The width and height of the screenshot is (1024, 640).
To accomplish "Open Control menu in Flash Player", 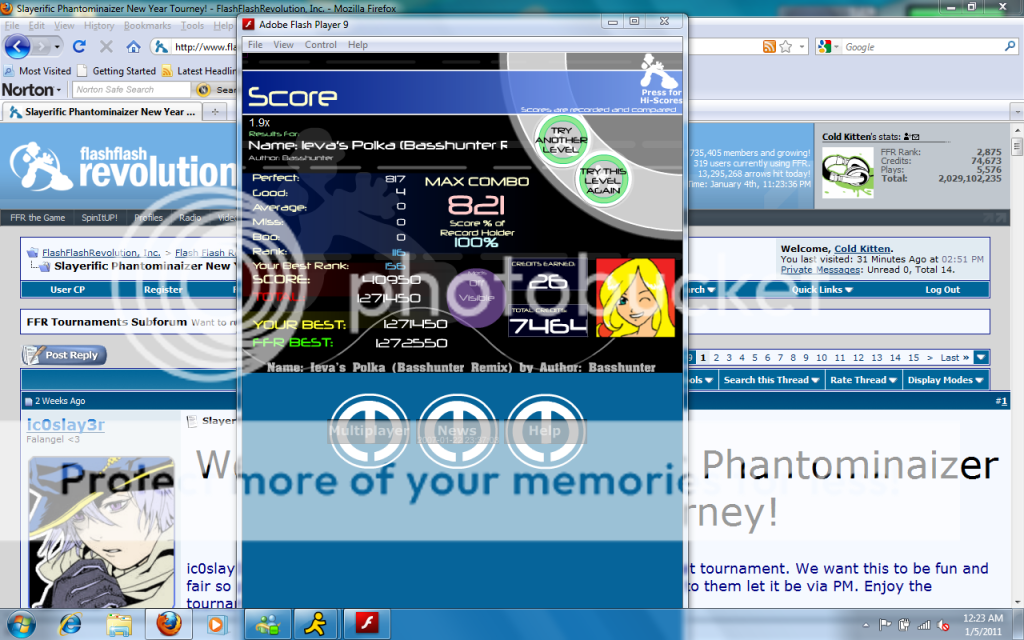I will pos(321,45).
